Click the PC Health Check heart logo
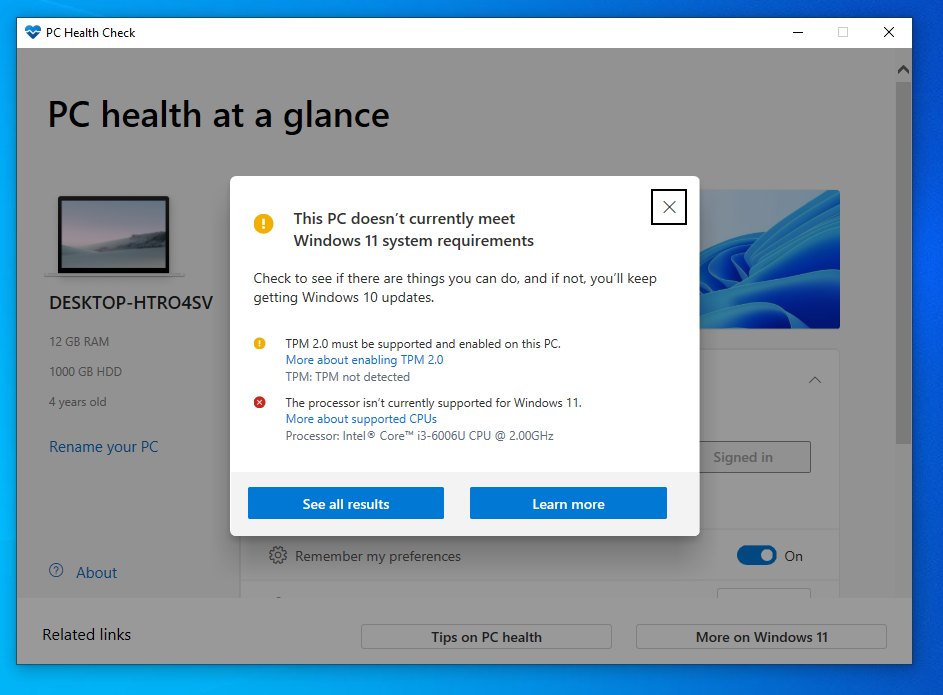 coord(32,32)
